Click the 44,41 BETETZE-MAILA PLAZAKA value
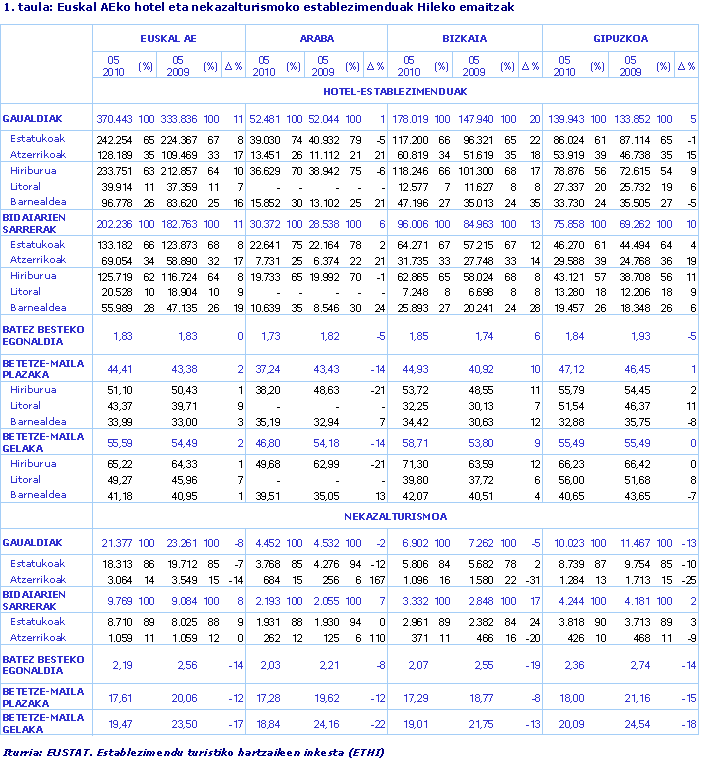701x761 pixels. pos(120,369)
